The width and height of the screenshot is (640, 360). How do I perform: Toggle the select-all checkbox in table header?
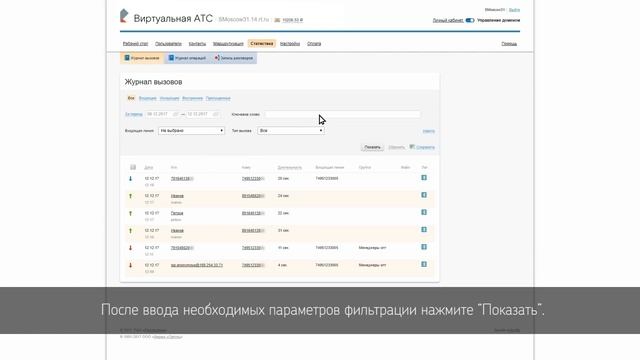pos(133,167)
